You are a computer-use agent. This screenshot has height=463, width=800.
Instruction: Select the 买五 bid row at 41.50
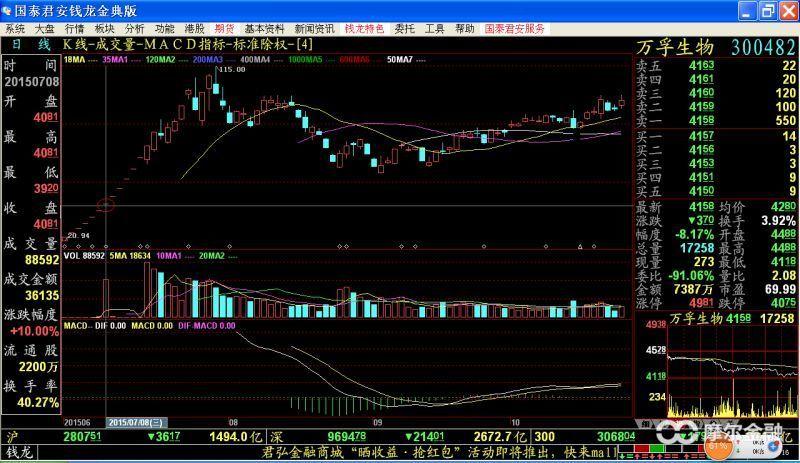coord(716,191)
